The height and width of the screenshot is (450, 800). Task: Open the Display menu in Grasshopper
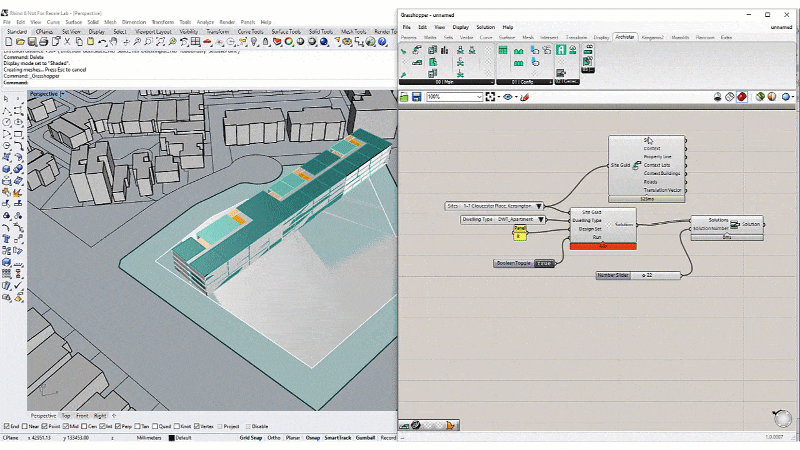click(x=460, y=27)
